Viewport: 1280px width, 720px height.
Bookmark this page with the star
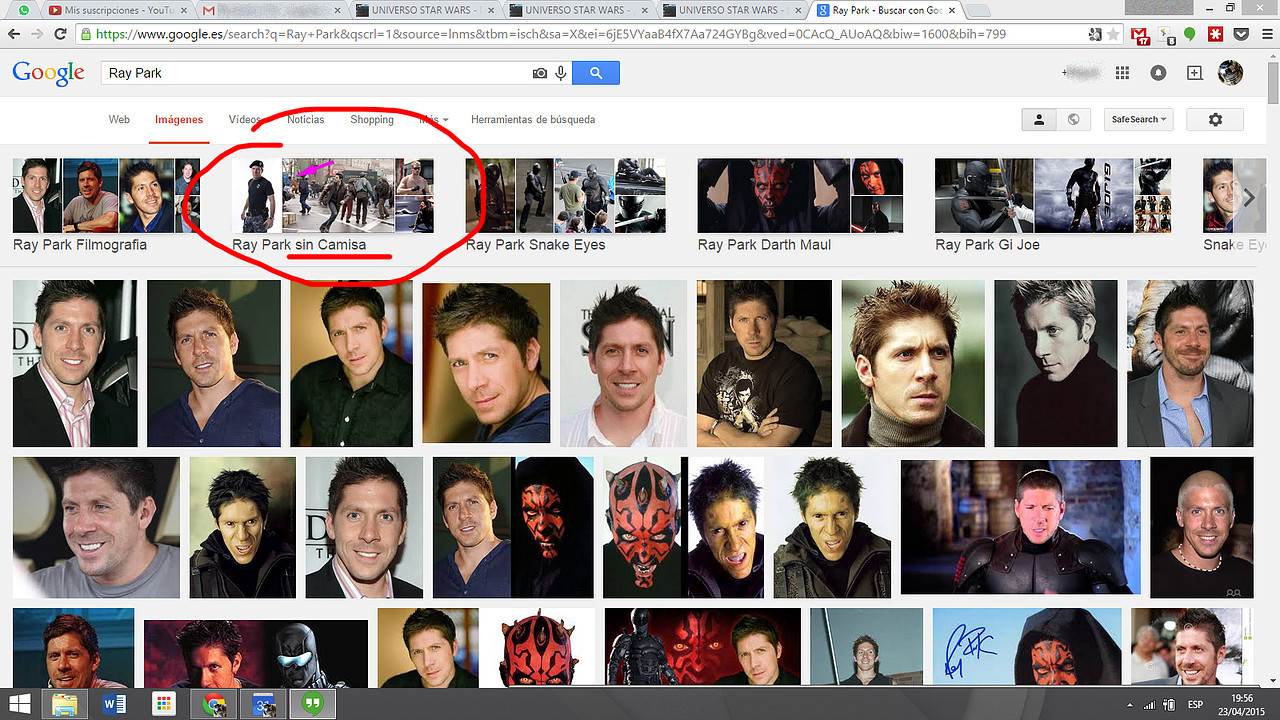pyautogui.click(x=1114, y=34)
